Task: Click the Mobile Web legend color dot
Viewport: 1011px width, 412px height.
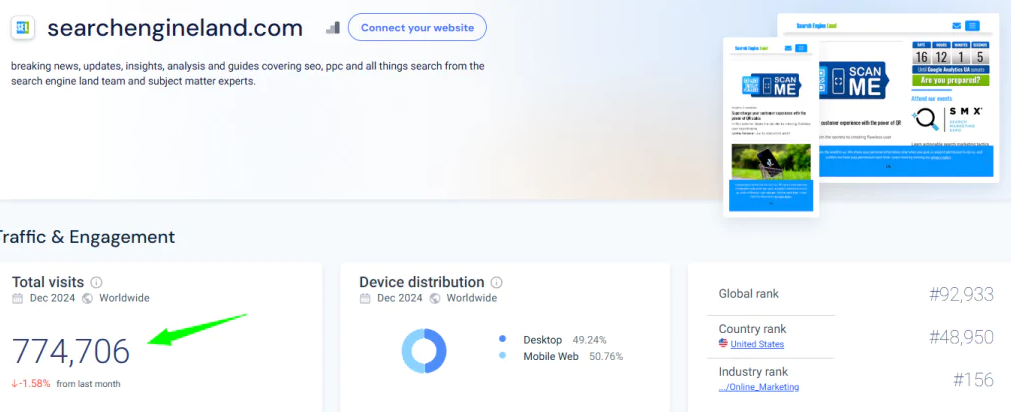Action: pyautogui.click(x=503, y=356)
